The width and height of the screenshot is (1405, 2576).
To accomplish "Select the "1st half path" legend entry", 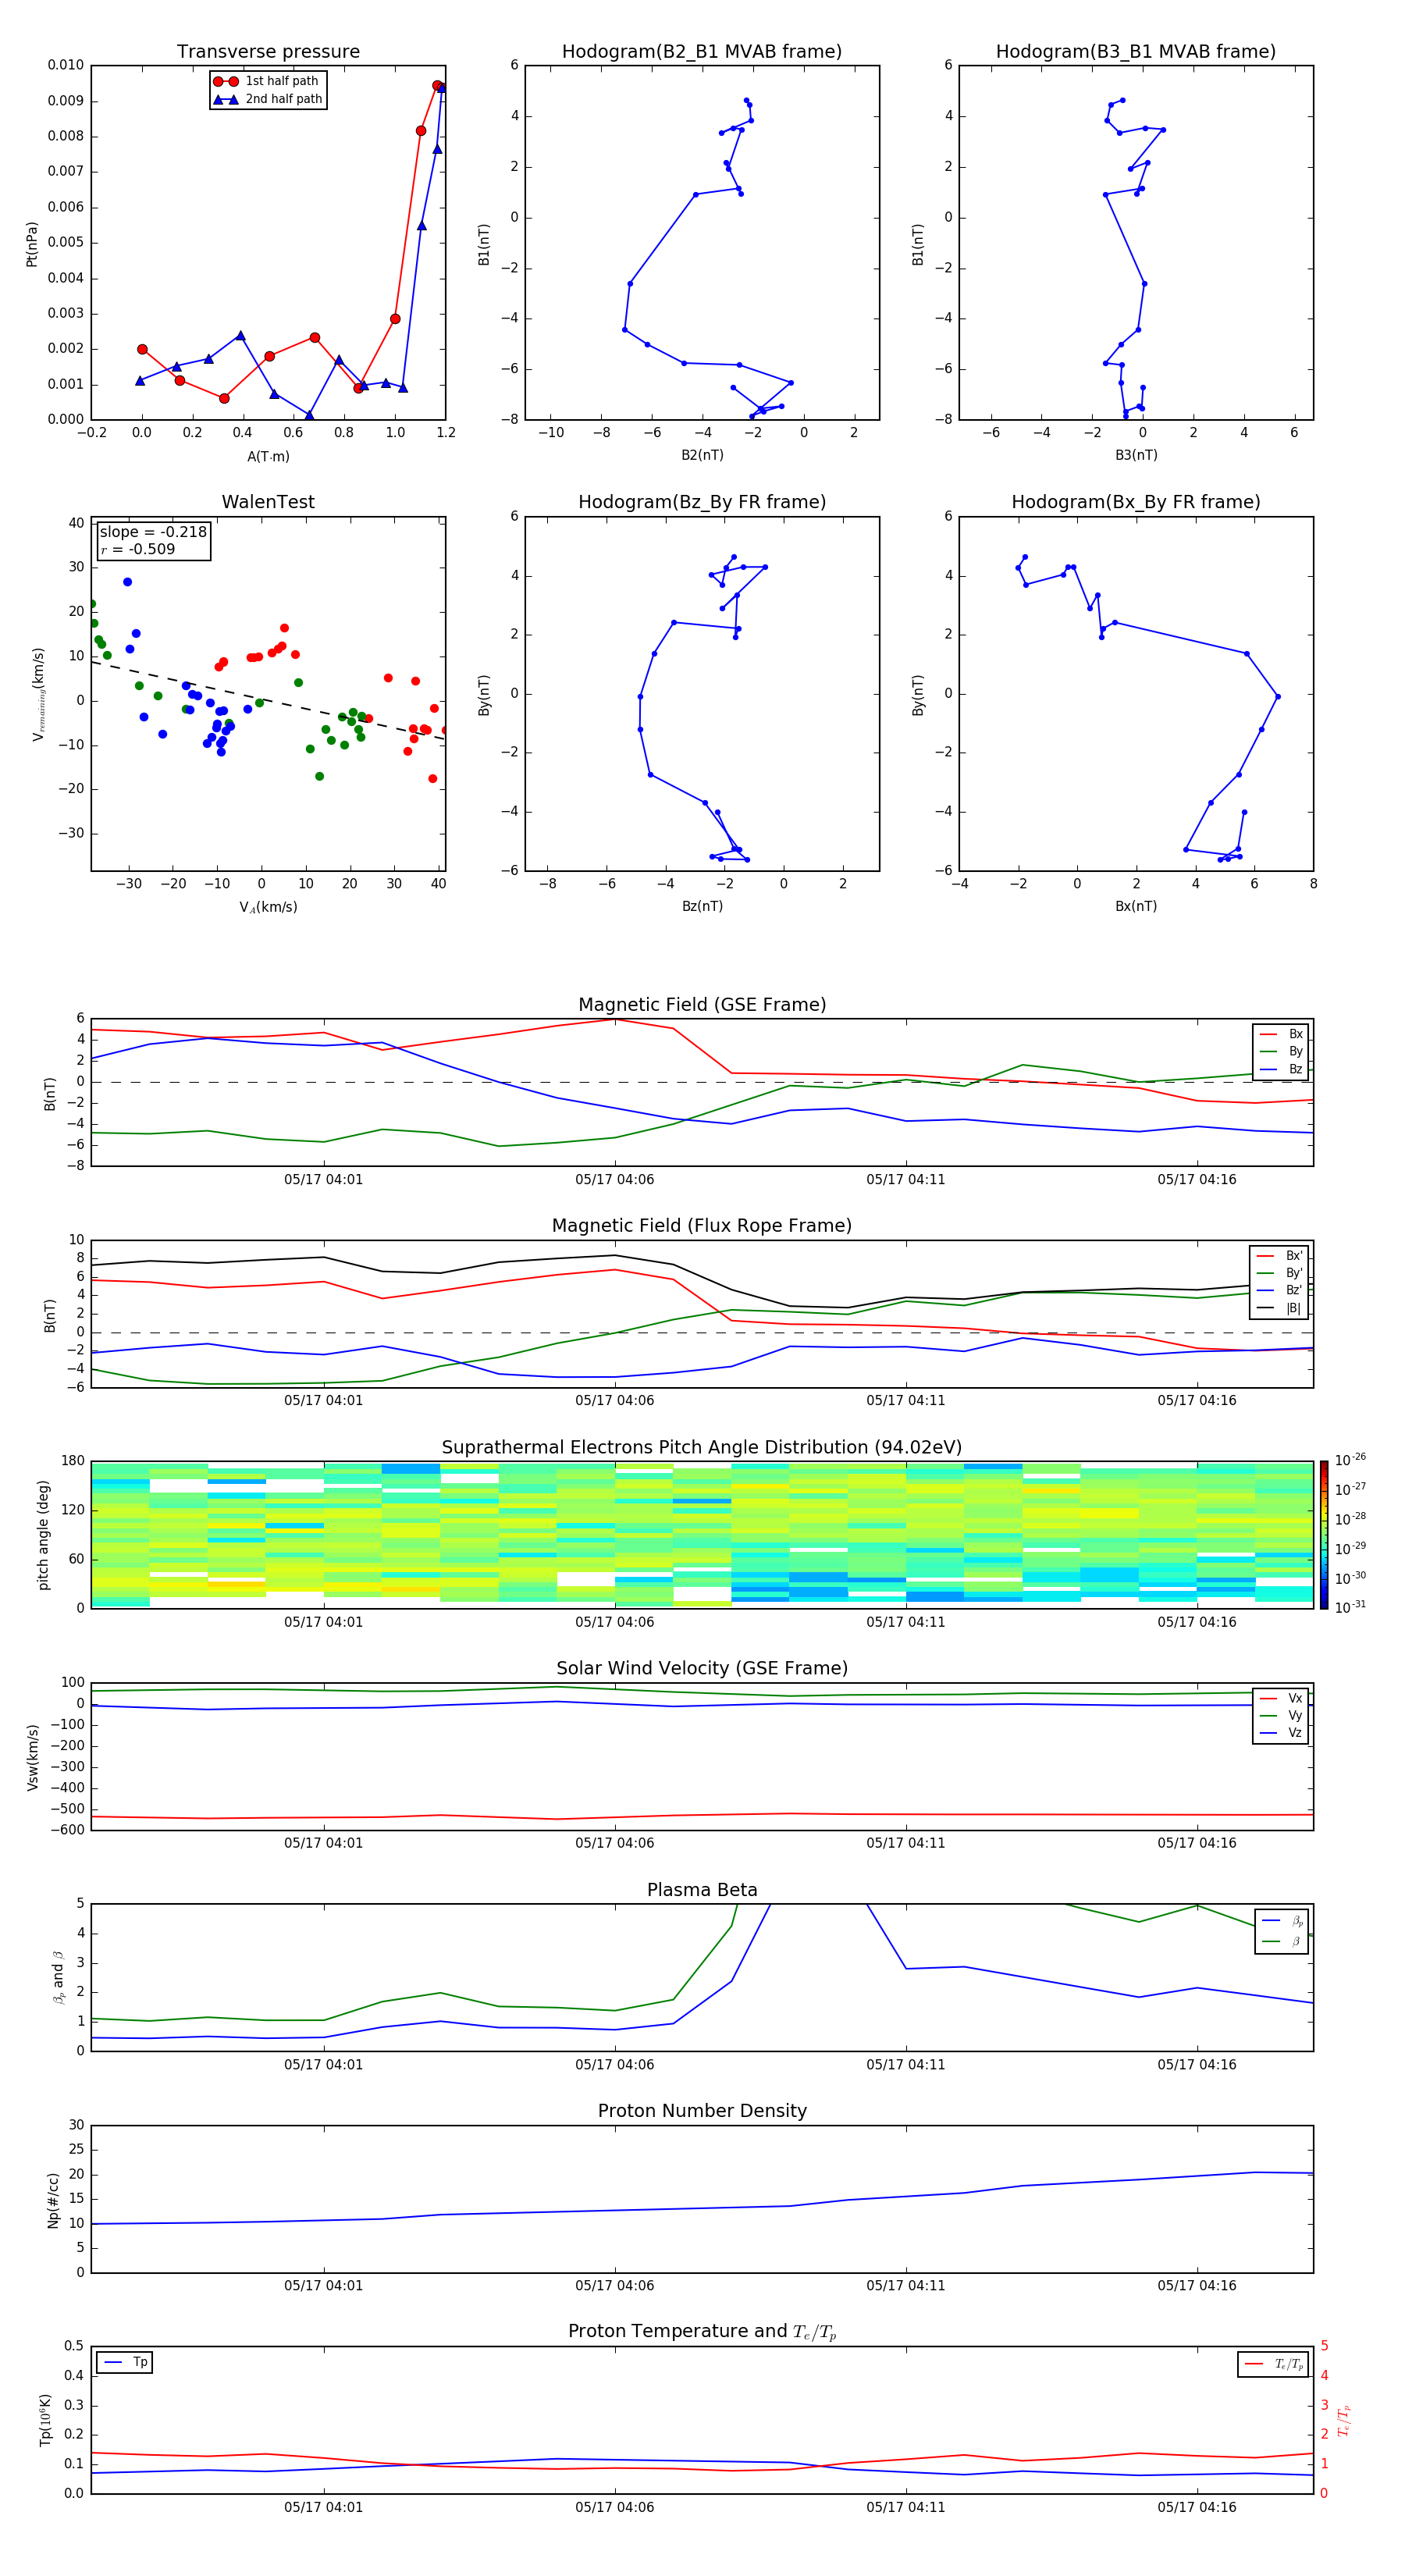I will [266, 81].
